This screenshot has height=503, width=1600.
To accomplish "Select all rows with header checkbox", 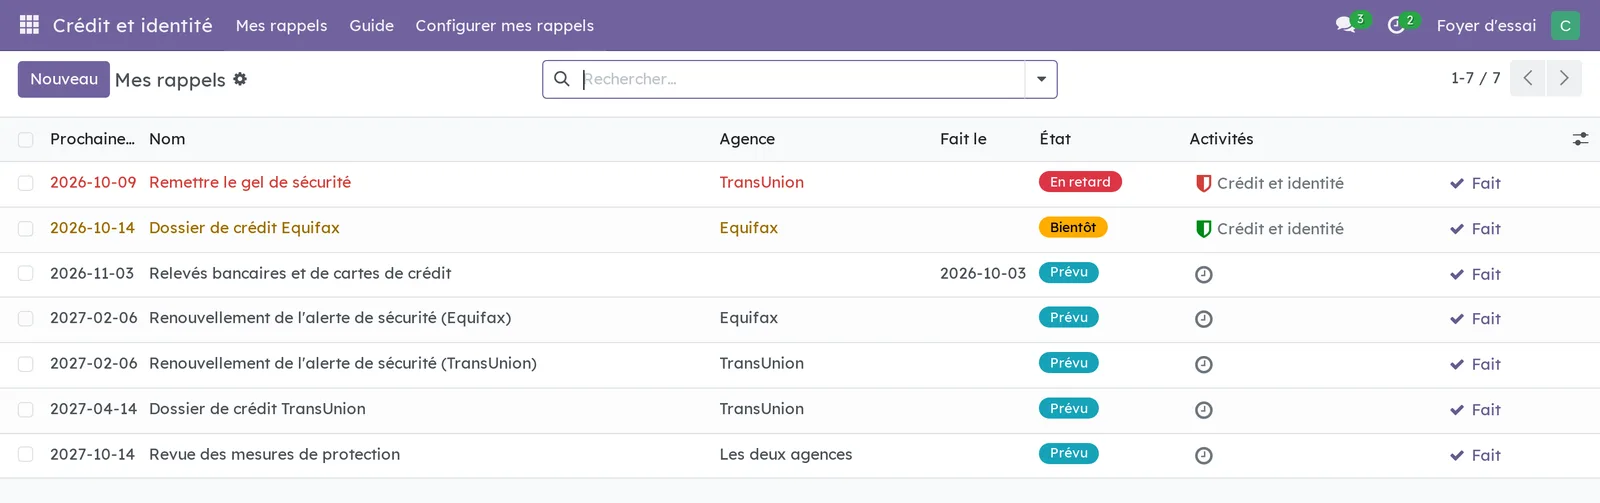I will [x=26, y=140].
